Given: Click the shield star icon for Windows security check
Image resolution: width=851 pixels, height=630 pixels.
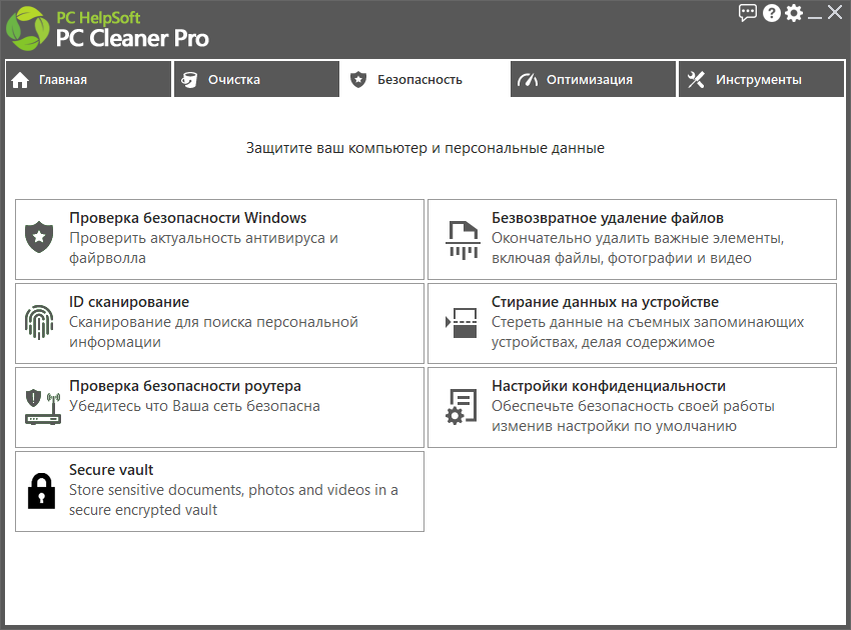Looking at the screenshot, I should pos(39,237).
